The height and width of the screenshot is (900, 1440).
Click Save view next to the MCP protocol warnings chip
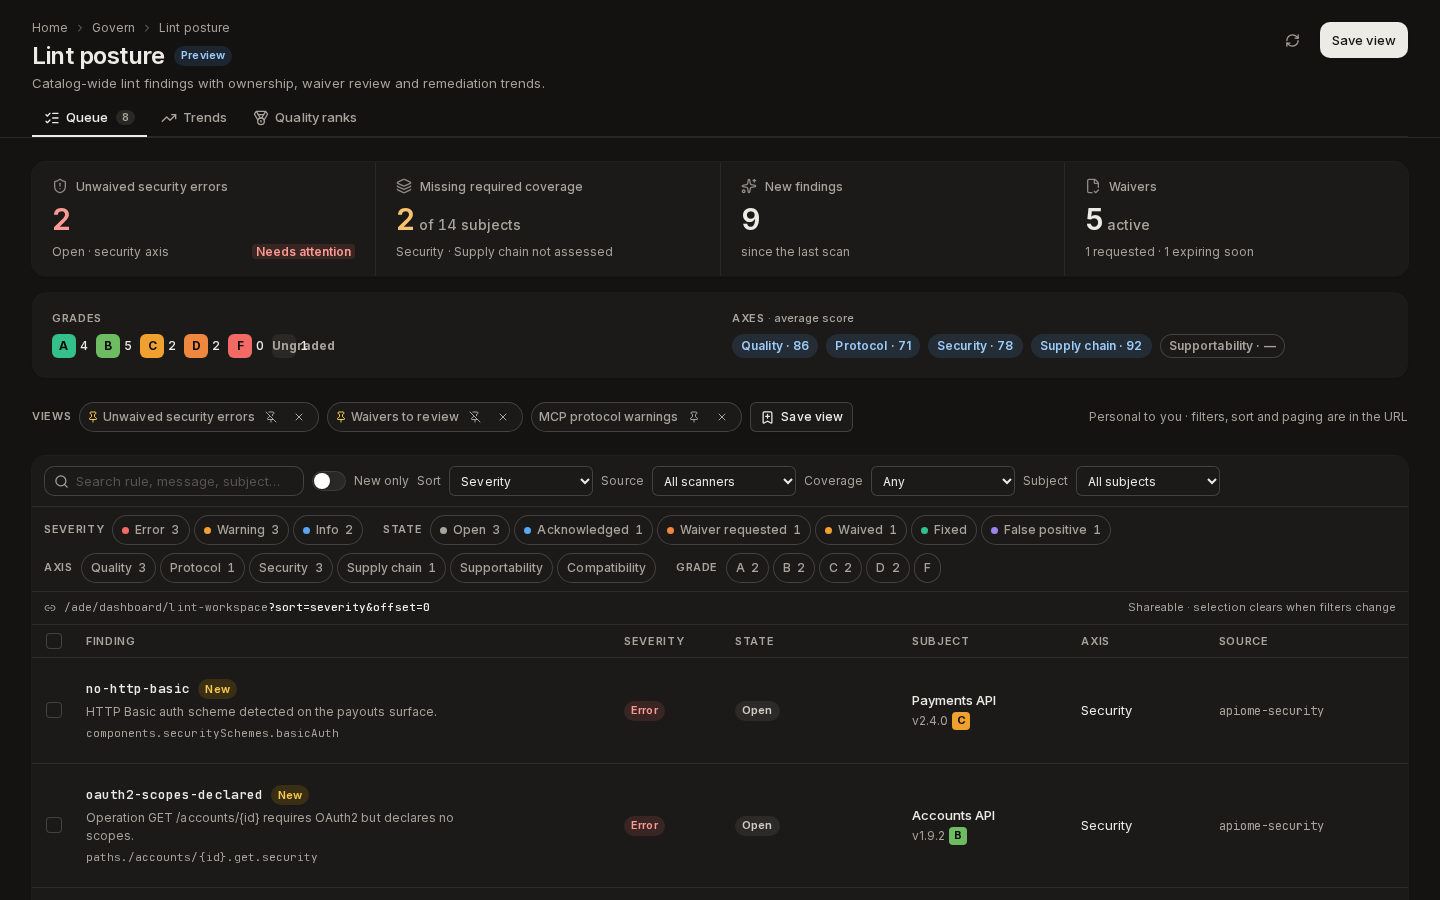click(801, 417)
